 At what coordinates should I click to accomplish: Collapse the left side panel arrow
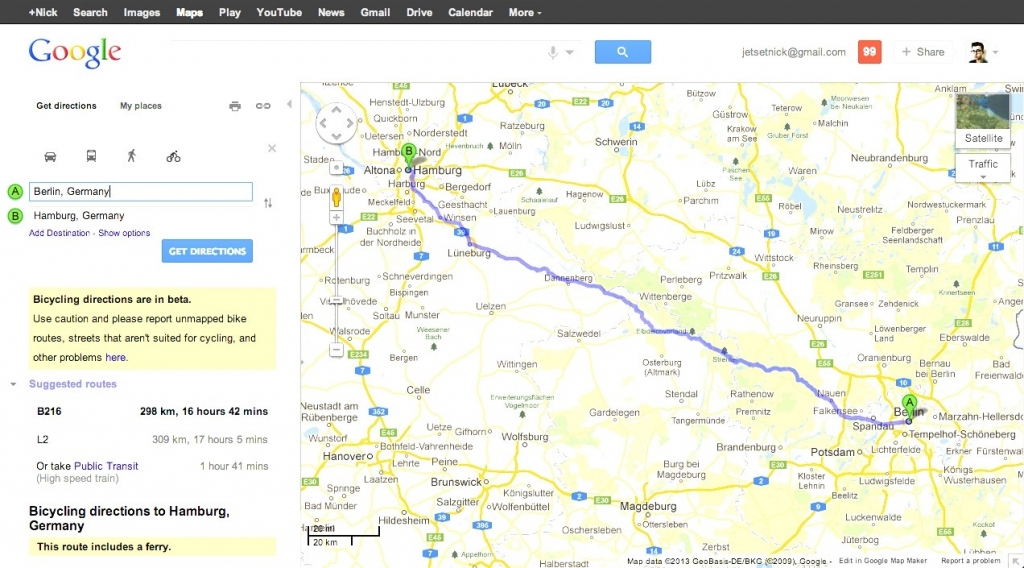(x=289, y=104)
